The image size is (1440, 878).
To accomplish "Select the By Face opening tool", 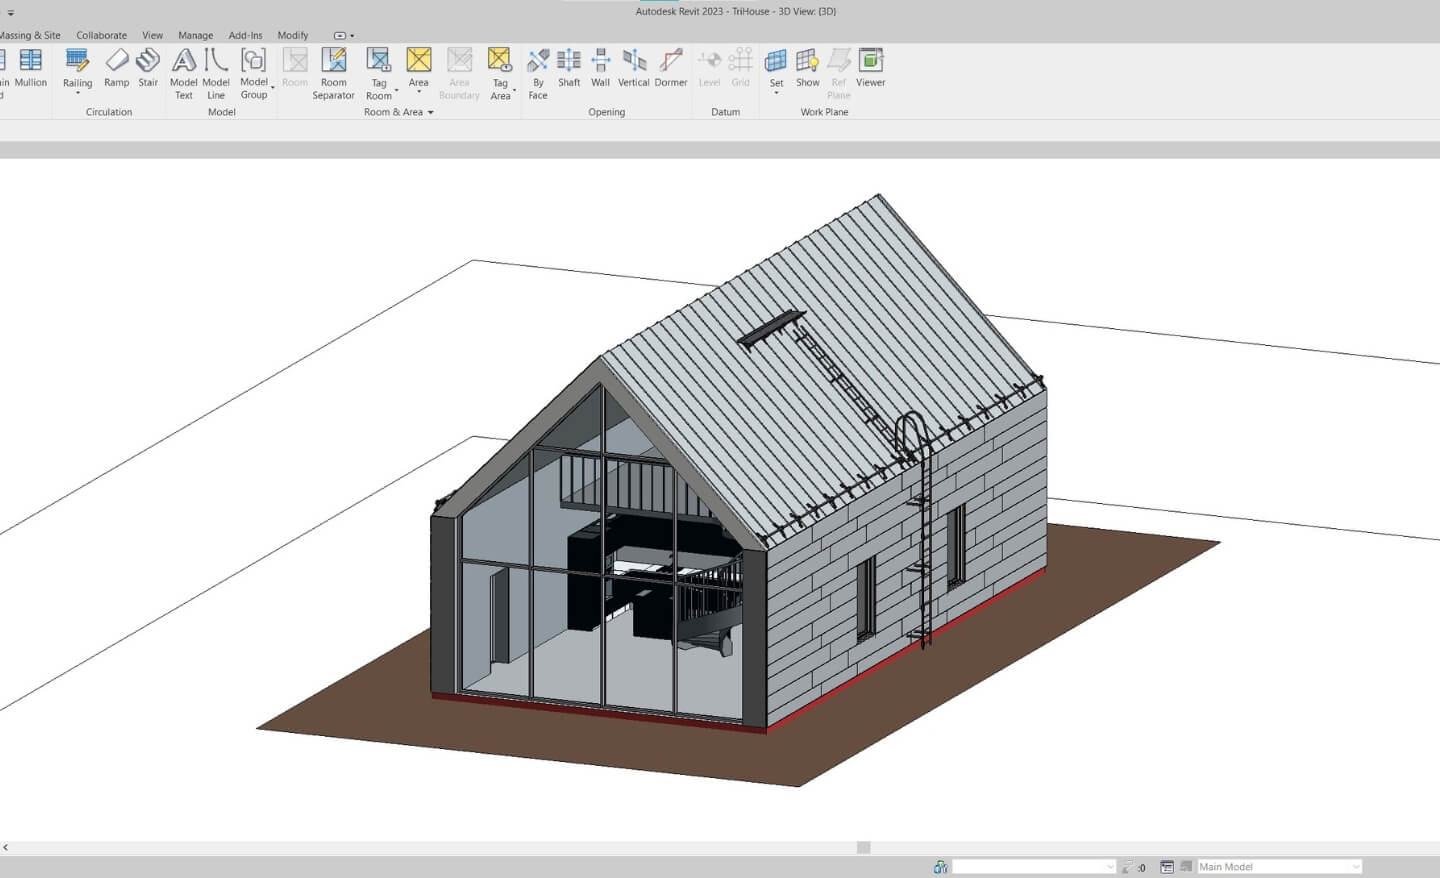I will pos(538,74).
